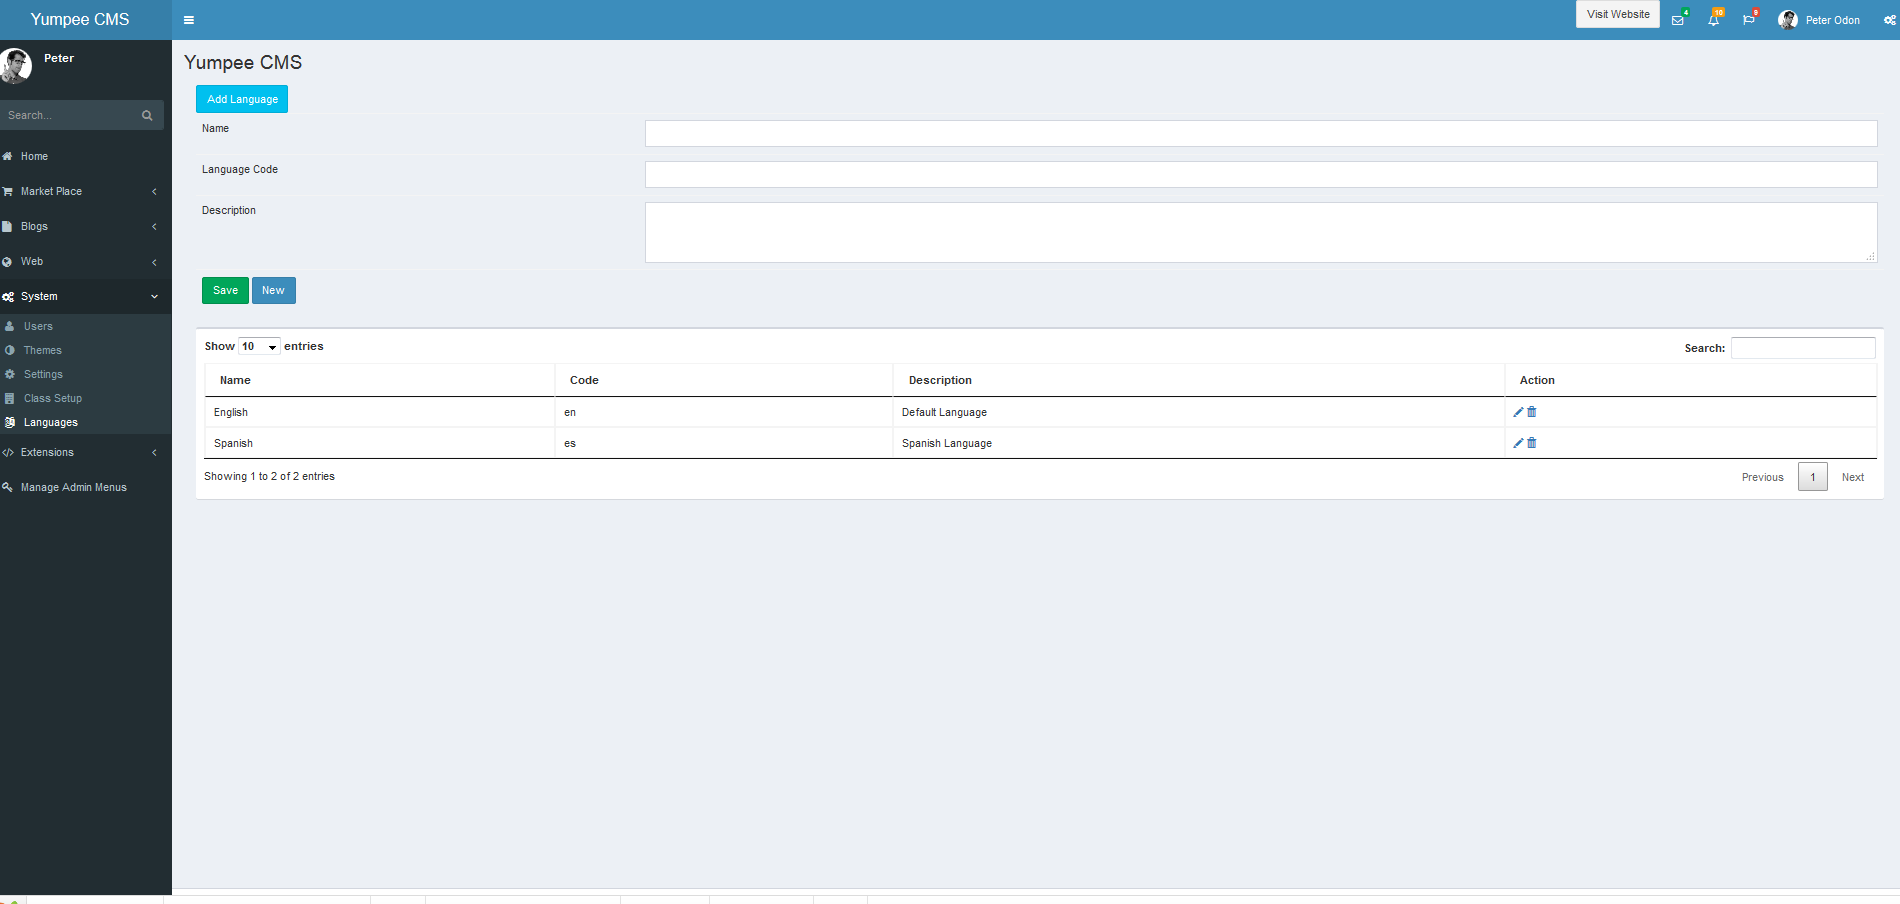Screen dimensions: 1900x904
Task: Open the messages envelope icon
Action: point(1678,19)
